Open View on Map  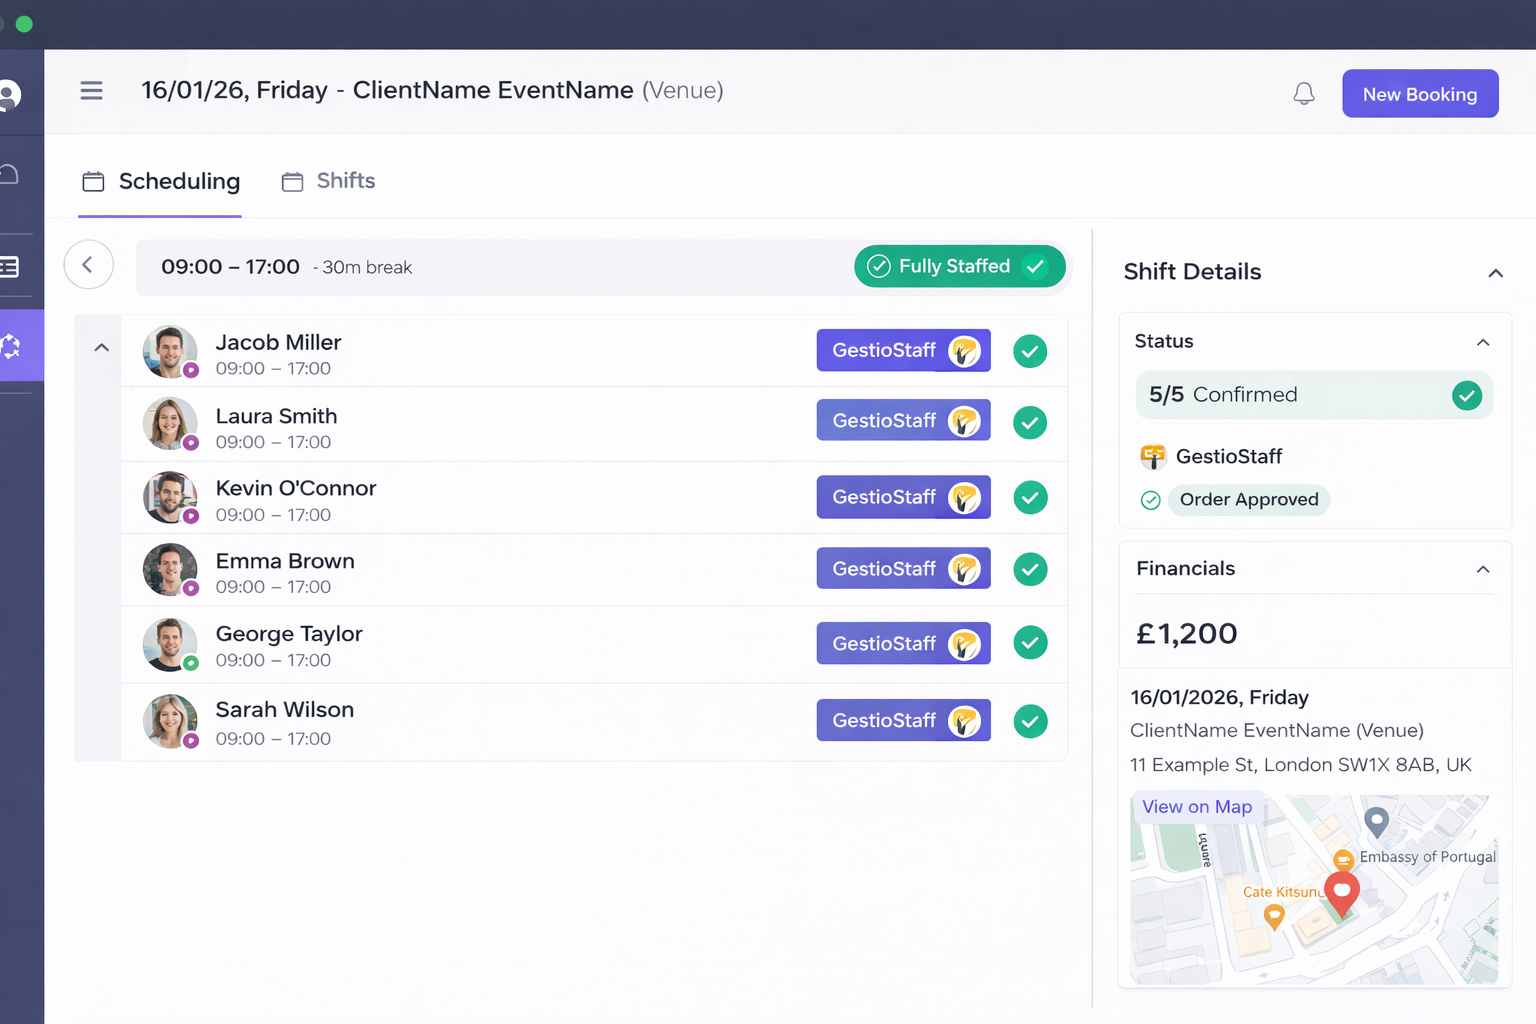pos(1197,806)
